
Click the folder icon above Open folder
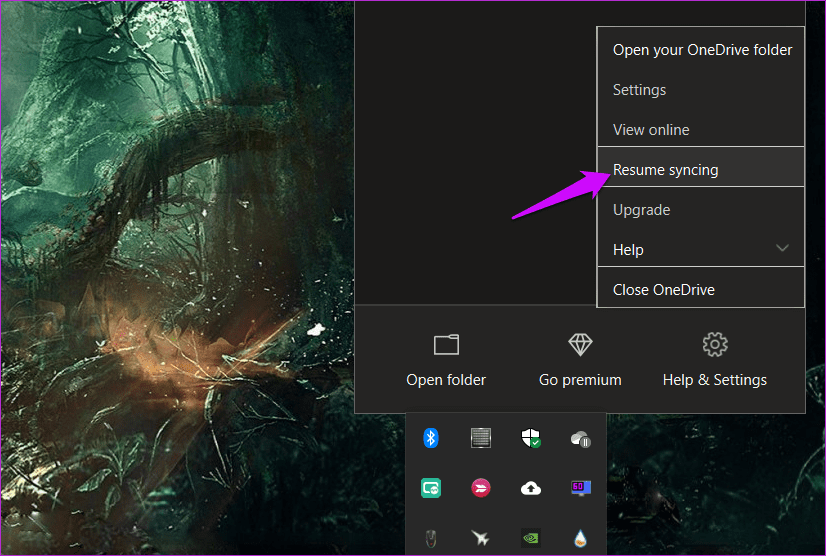446,345
